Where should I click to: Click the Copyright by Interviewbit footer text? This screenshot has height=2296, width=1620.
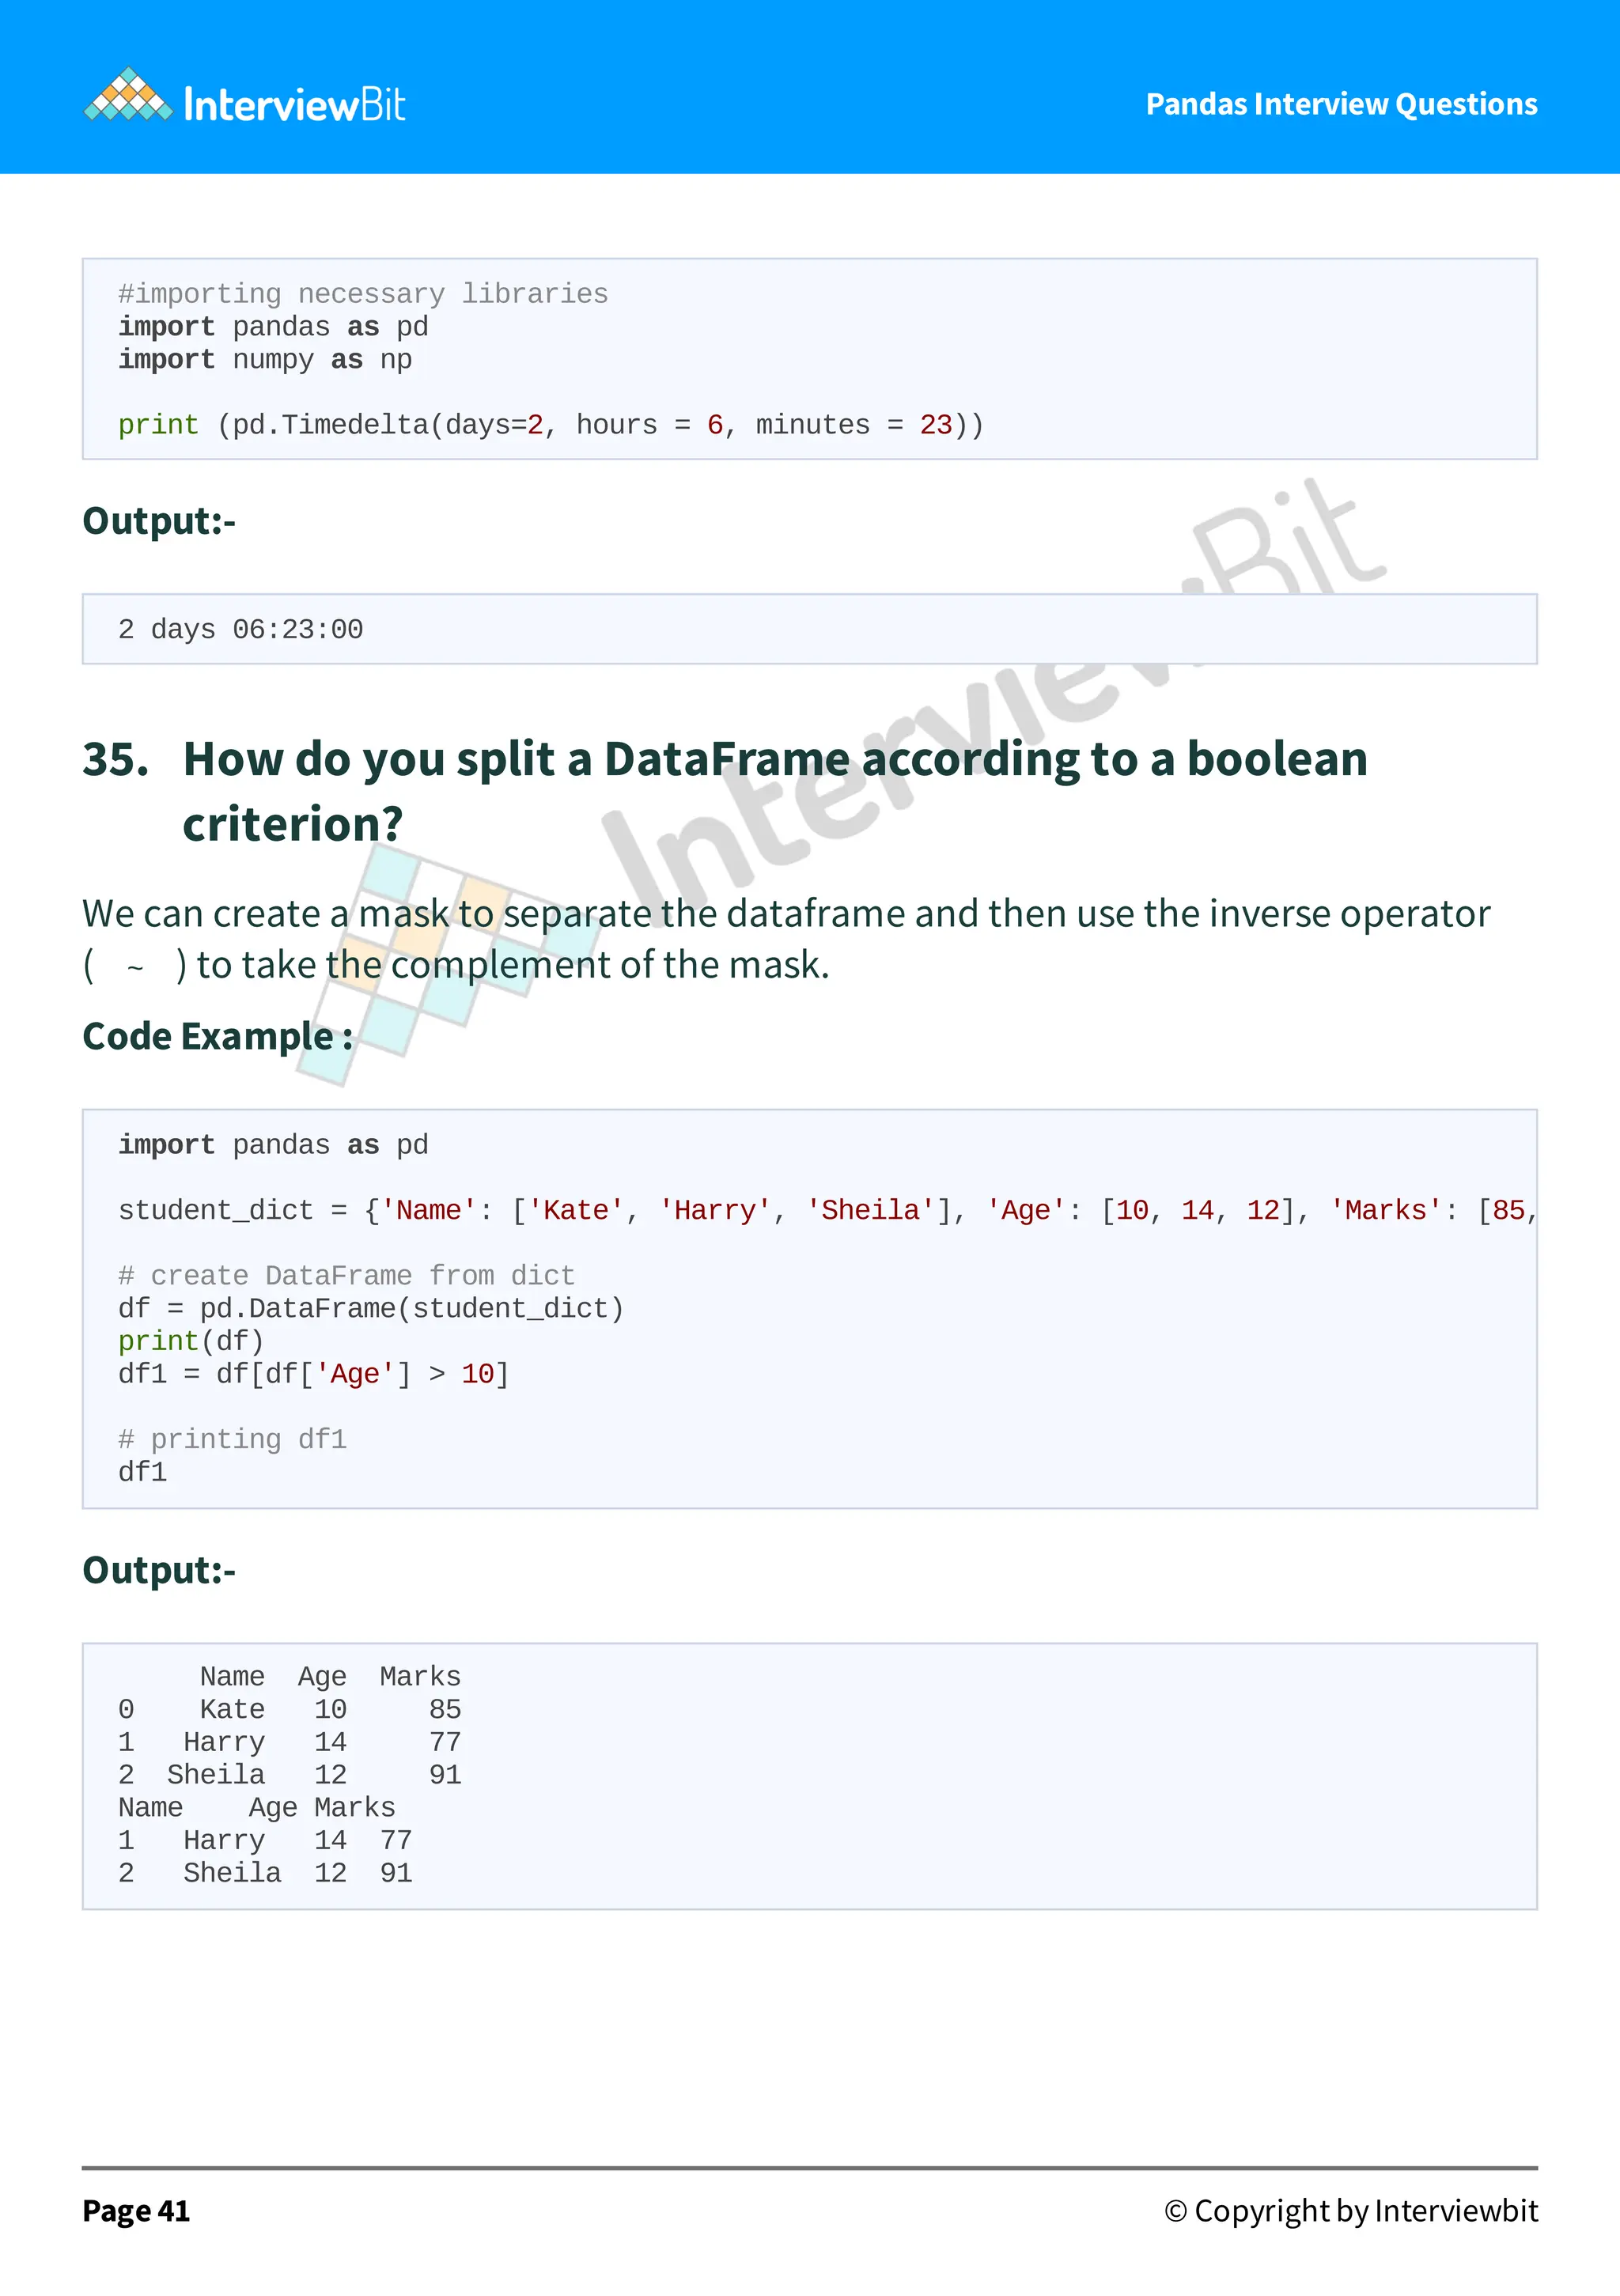tap(1350, 2211)
